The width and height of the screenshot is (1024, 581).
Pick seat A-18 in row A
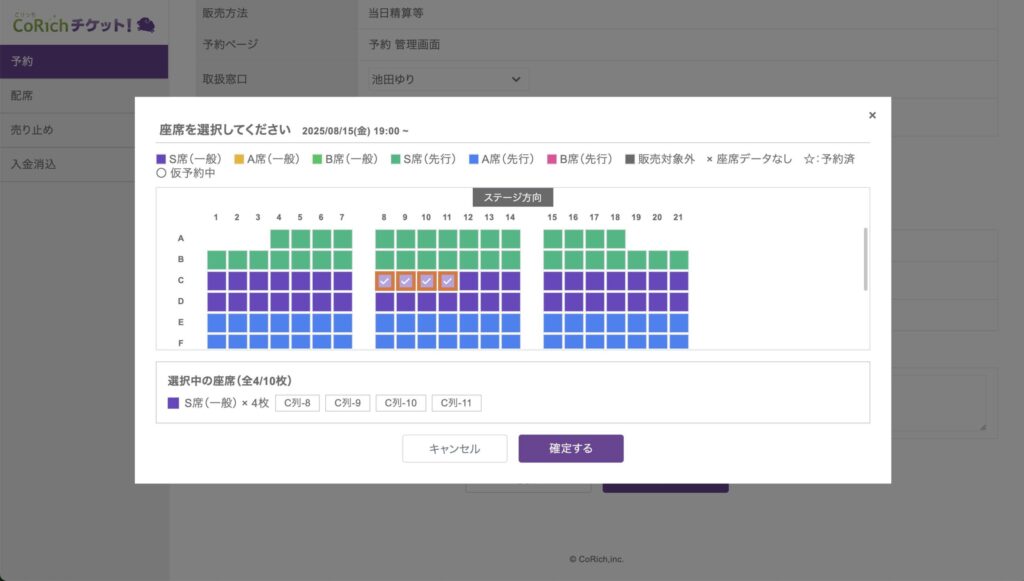click(616, 238)
